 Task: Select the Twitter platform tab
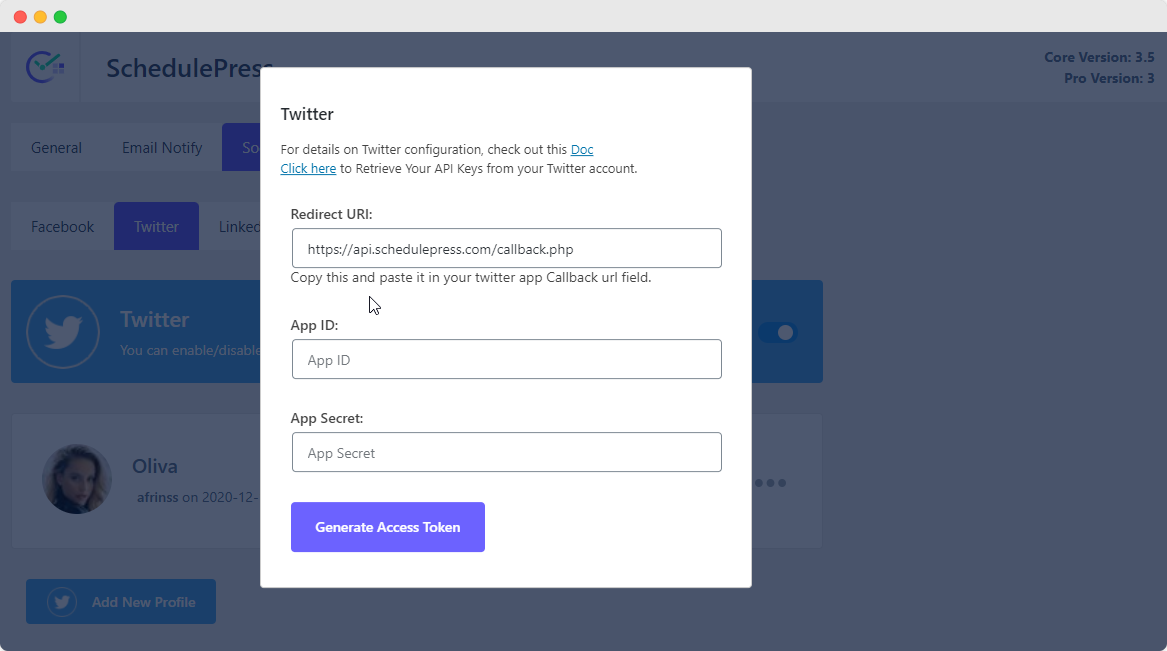pyautogui.click(x=156, y=226)
